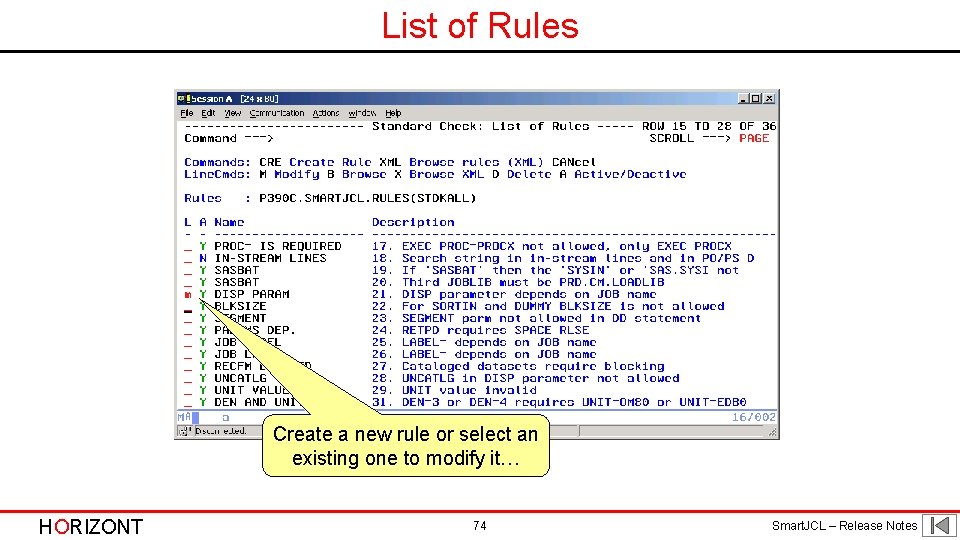The height and width of the screenshot is (540, 960).
Task: Click the disconnected status icon in status bar
Action: (x=183, y=432)
